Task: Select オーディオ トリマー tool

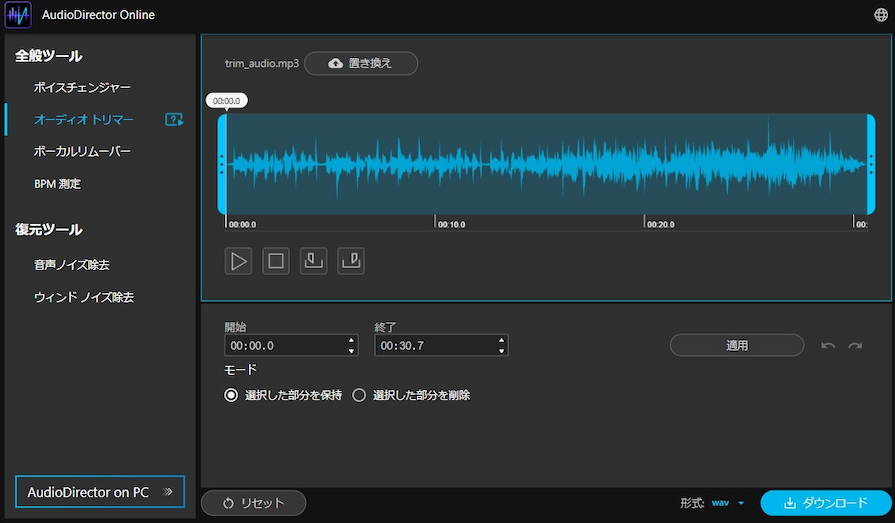Action: (x=83, y=119)
